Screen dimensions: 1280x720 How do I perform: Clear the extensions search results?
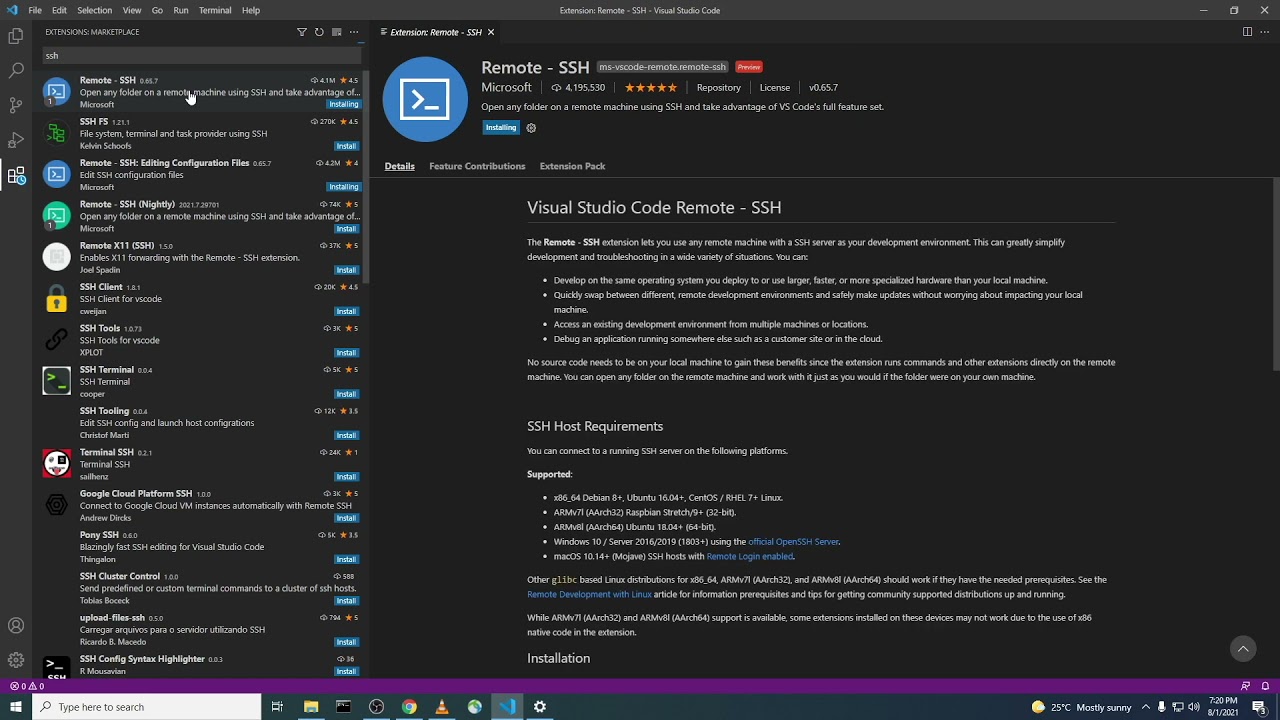336,32
